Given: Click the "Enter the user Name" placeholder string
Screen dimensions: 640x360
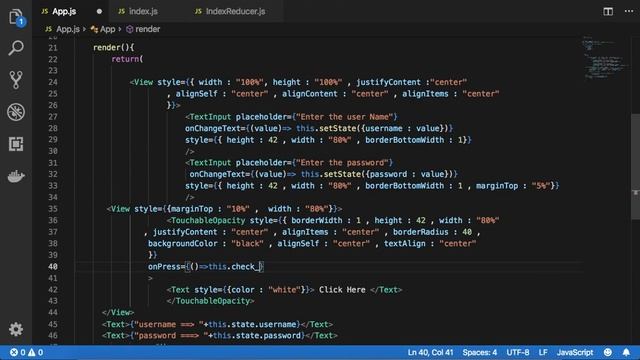Looking at the screenshot, I should tap(344, 117).
